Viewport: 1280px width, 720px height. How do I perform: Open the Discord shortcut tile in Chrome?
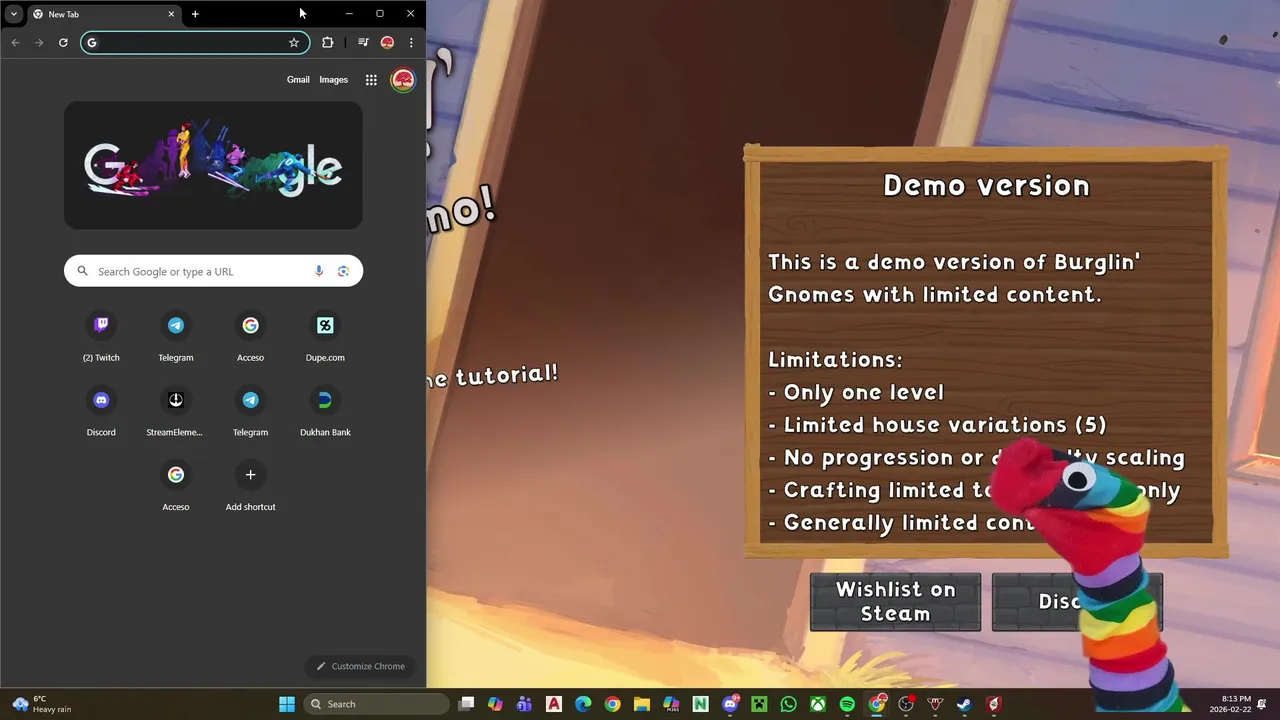pos(101,411)
